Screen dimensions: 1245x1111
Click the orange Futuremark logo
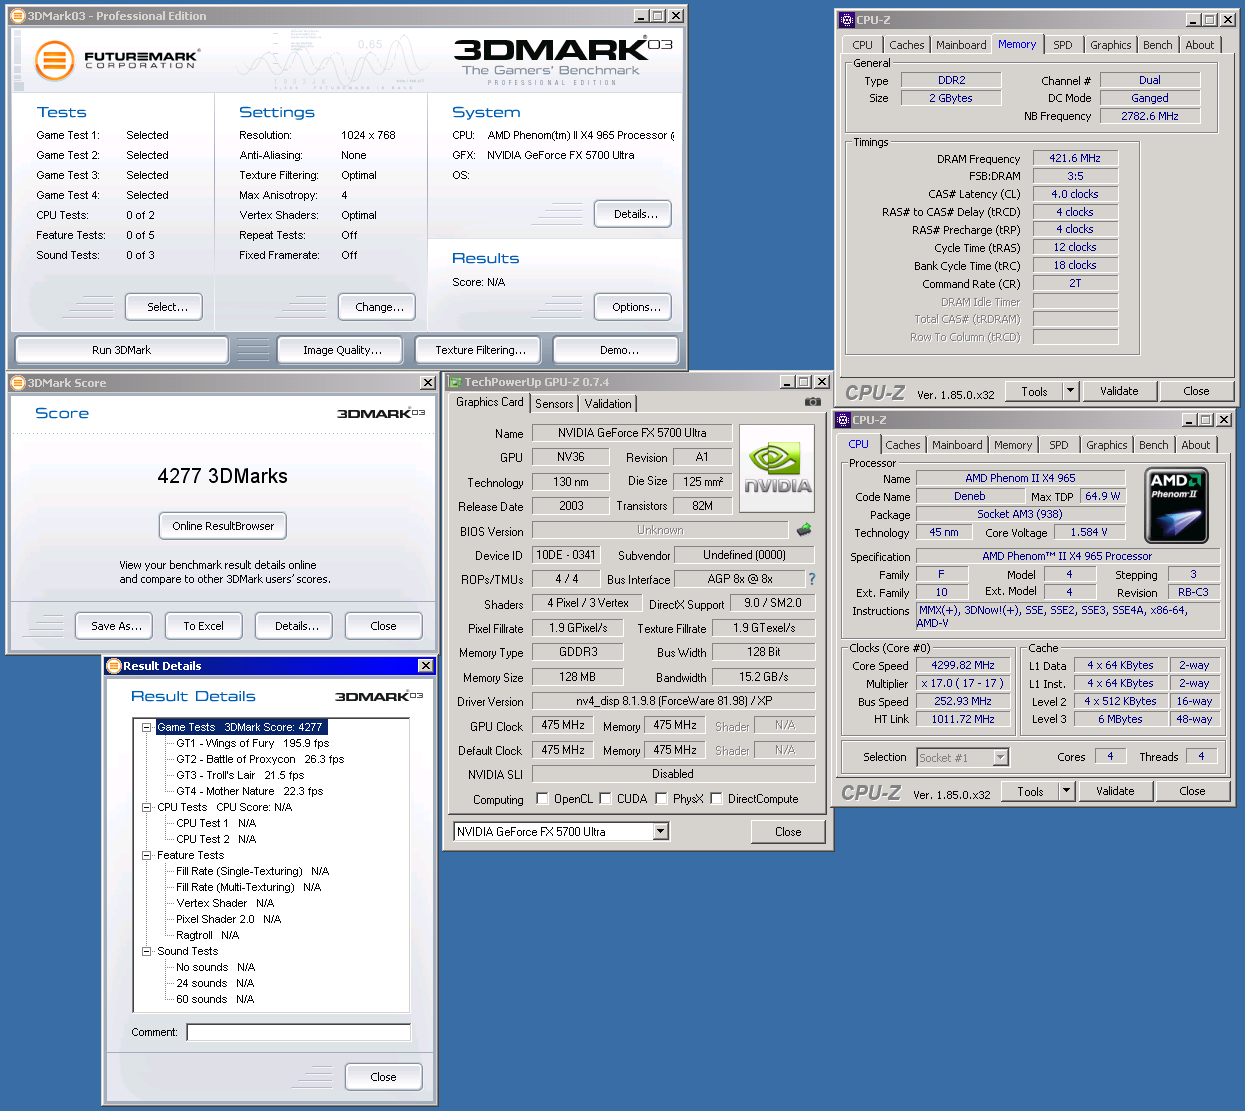point(55,60)
